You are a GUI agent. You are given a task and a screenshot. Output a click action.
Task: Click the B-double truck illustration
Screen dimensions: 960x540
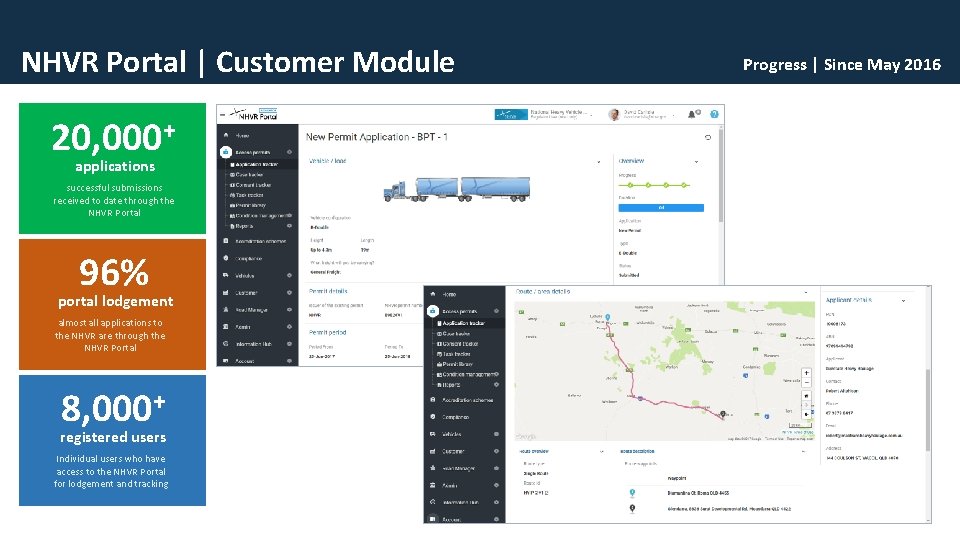(x=457, y=189)
